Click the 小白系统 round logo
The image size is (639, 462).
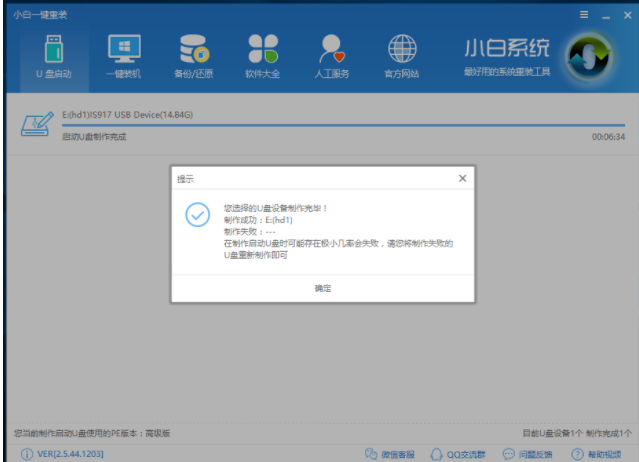[590, 57]
